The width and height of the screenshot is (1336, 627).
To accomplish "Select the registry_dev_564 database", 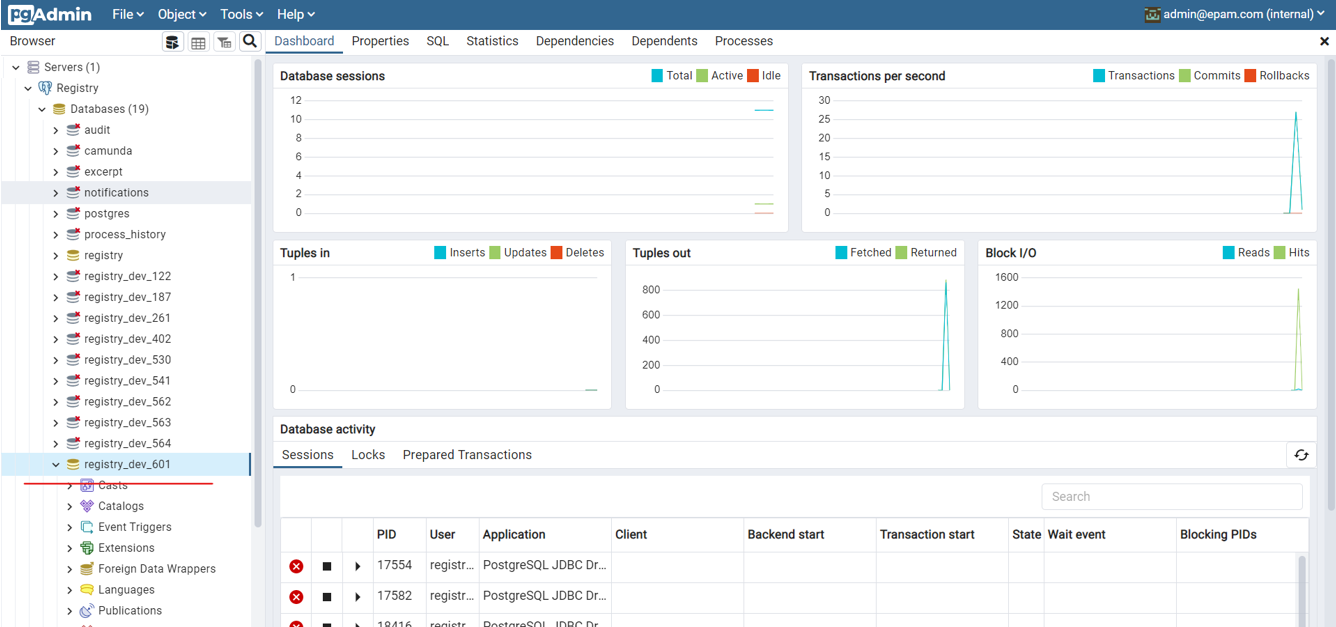I will [x=128, y=444].
